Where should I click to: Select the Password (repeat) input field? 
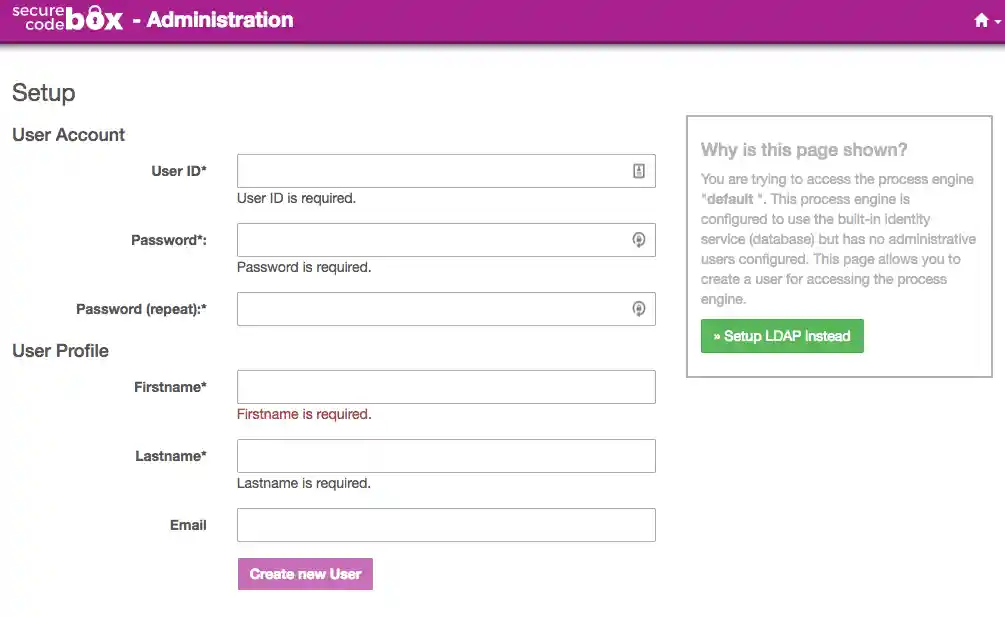point(432,309)
